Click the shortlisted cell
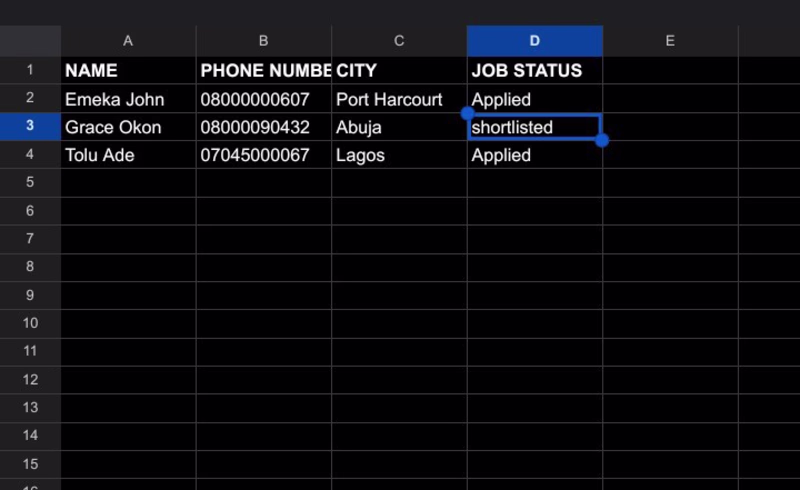Viewport: 800px width, 490px height. point(535,127)
